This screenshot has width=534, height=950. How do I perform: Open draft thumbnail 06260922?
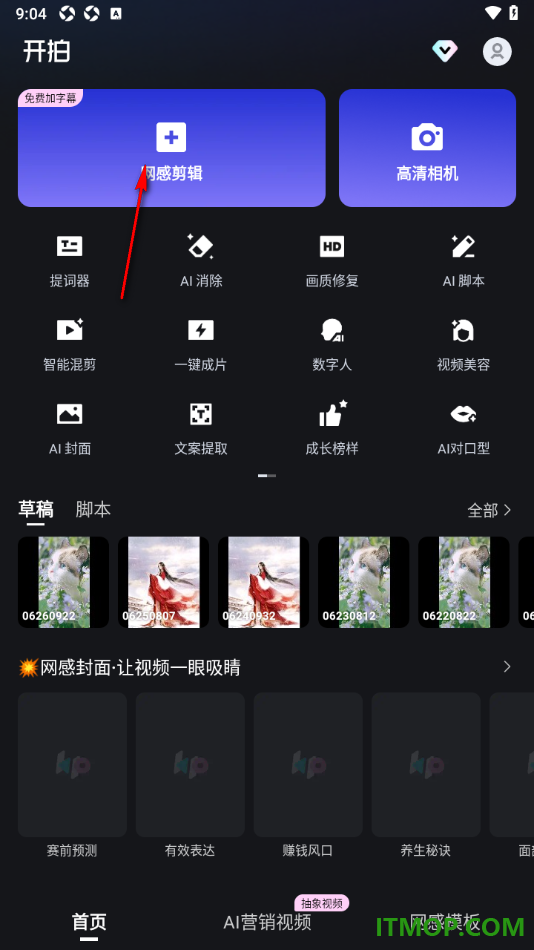point(64,582)
